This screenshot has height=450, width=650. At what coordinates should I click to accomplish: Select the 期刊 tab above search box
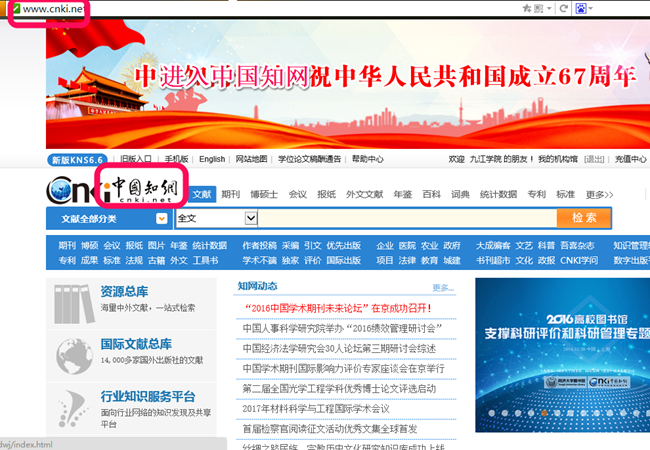coord(230,194)
